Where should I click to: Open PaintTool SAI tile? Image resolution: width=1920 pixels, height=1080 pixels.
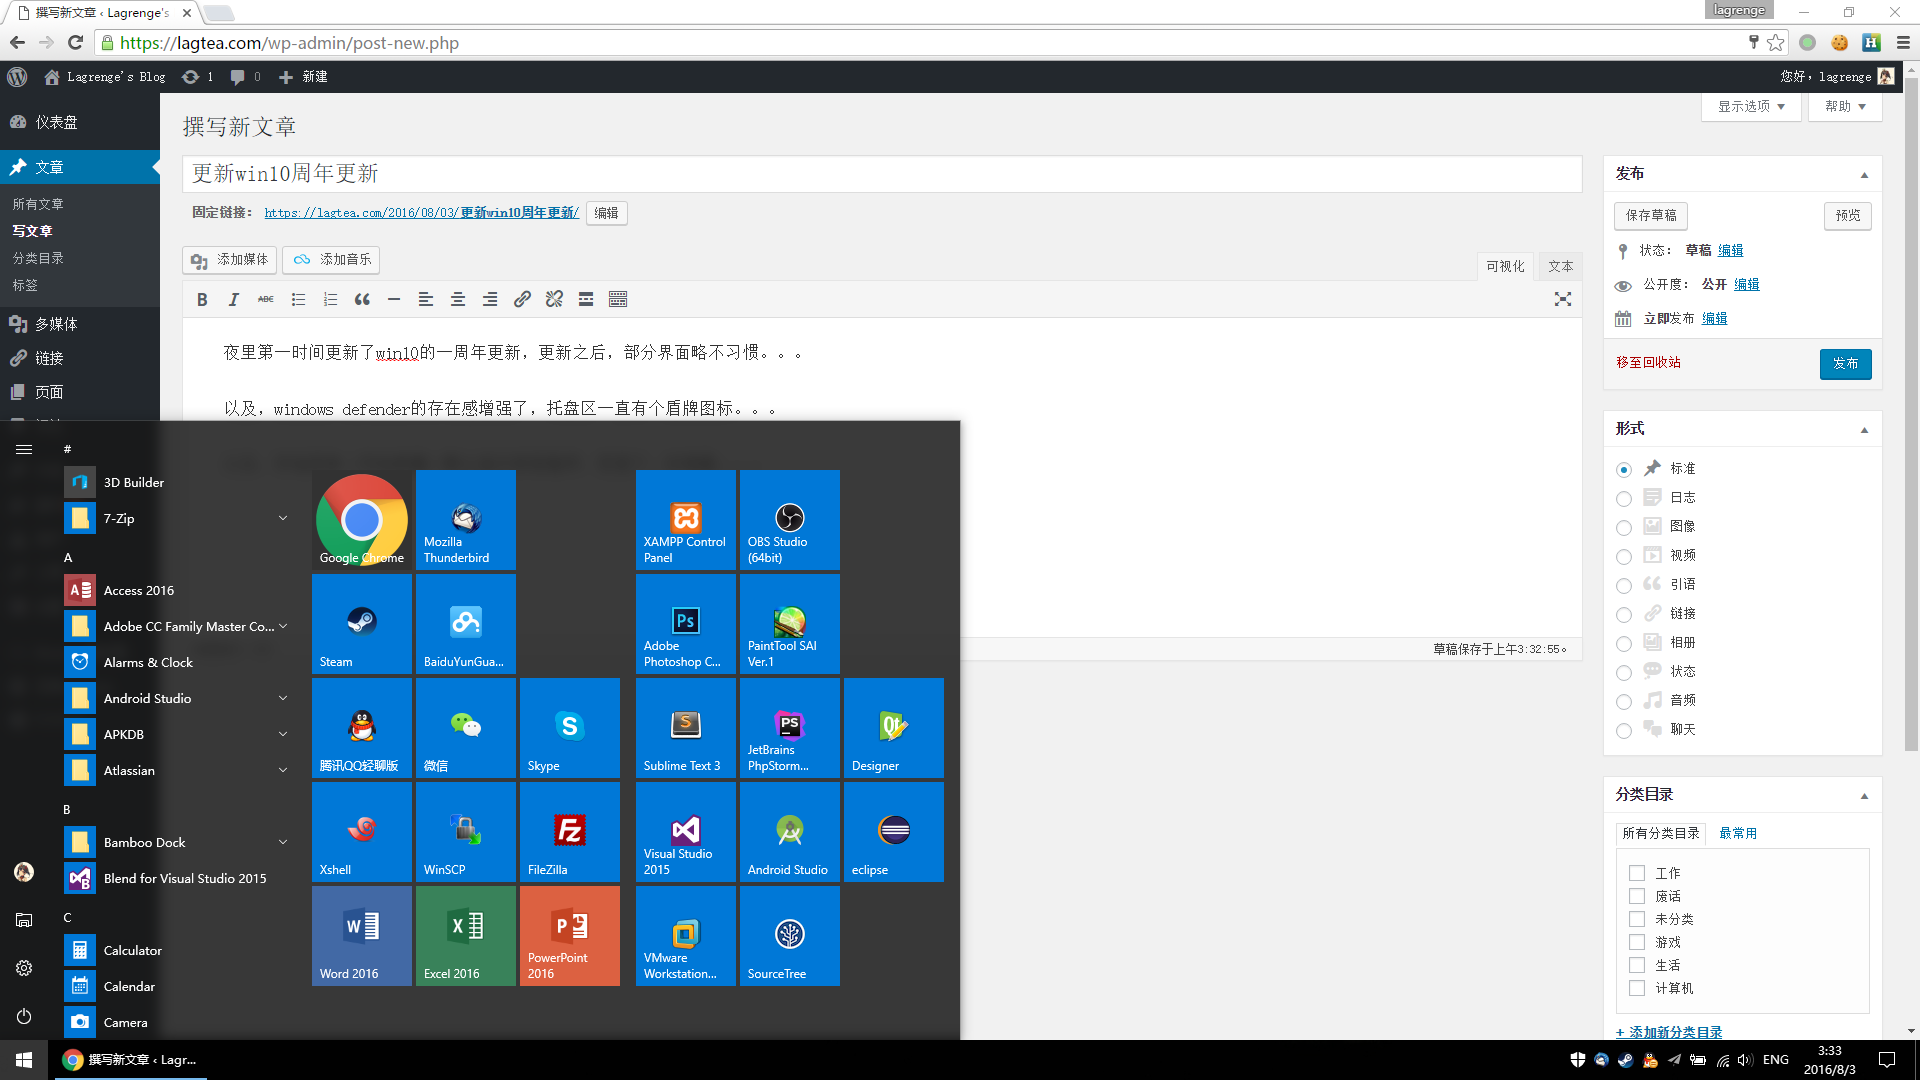point(790,624)
